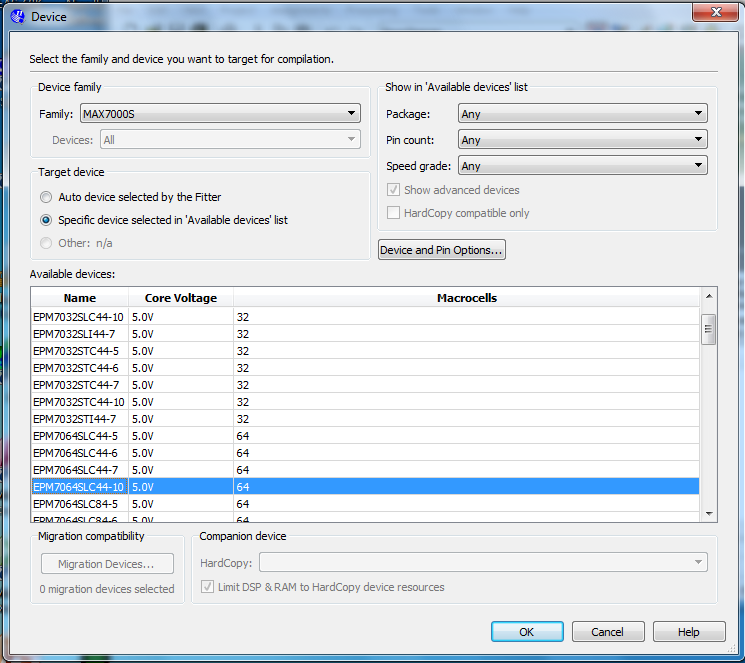Select device EPM7032STC44-10
The width and height of the screenshot is (745, 663).
[365, 402]
